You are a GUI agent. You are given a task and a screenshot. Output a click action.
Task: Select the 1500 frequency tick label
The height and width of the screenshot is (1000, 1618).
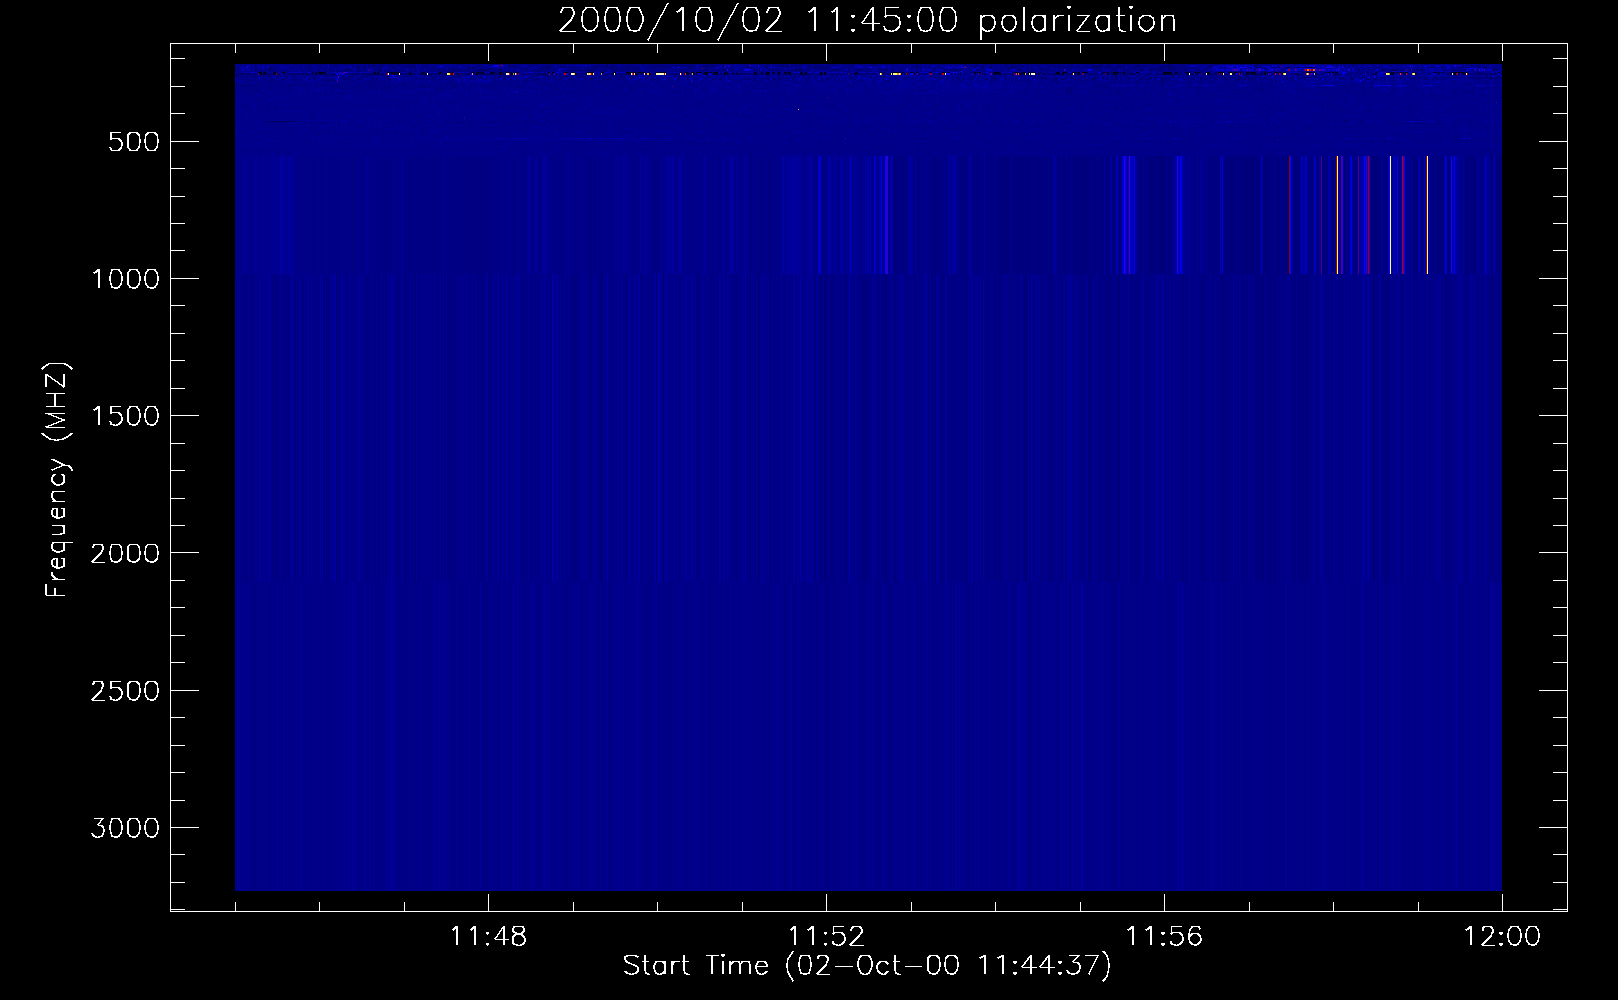(125, 416)
